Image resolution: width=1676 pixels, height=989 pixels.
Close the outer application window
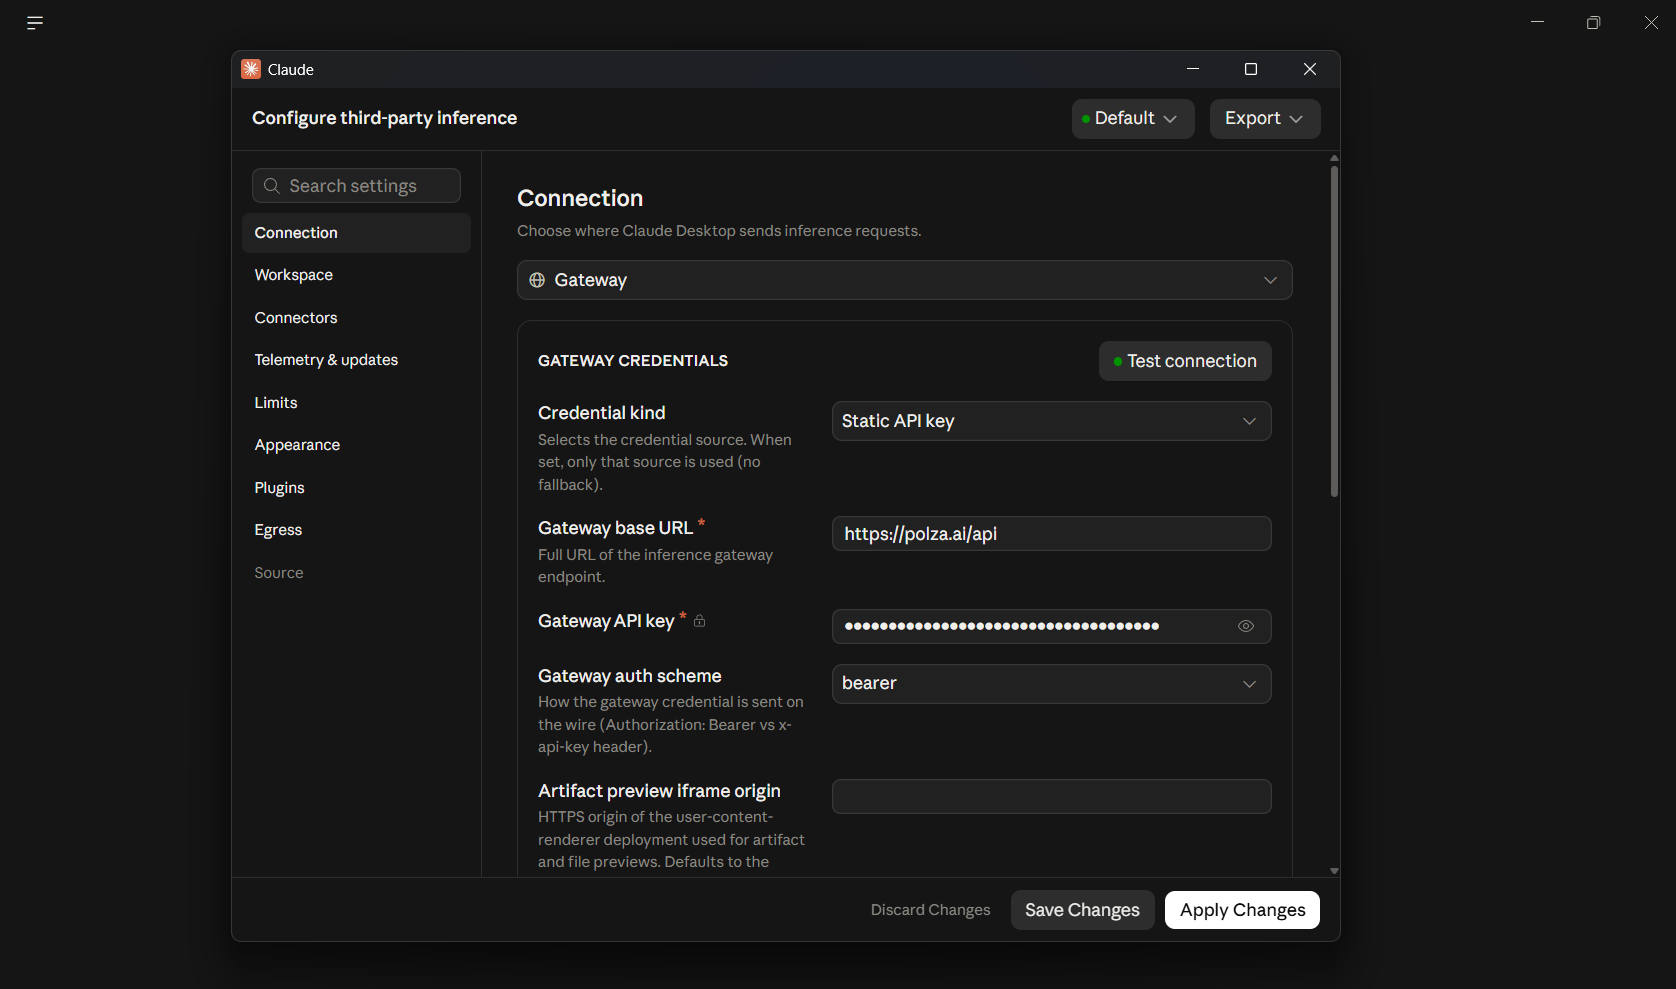(x=1651, y=22)
